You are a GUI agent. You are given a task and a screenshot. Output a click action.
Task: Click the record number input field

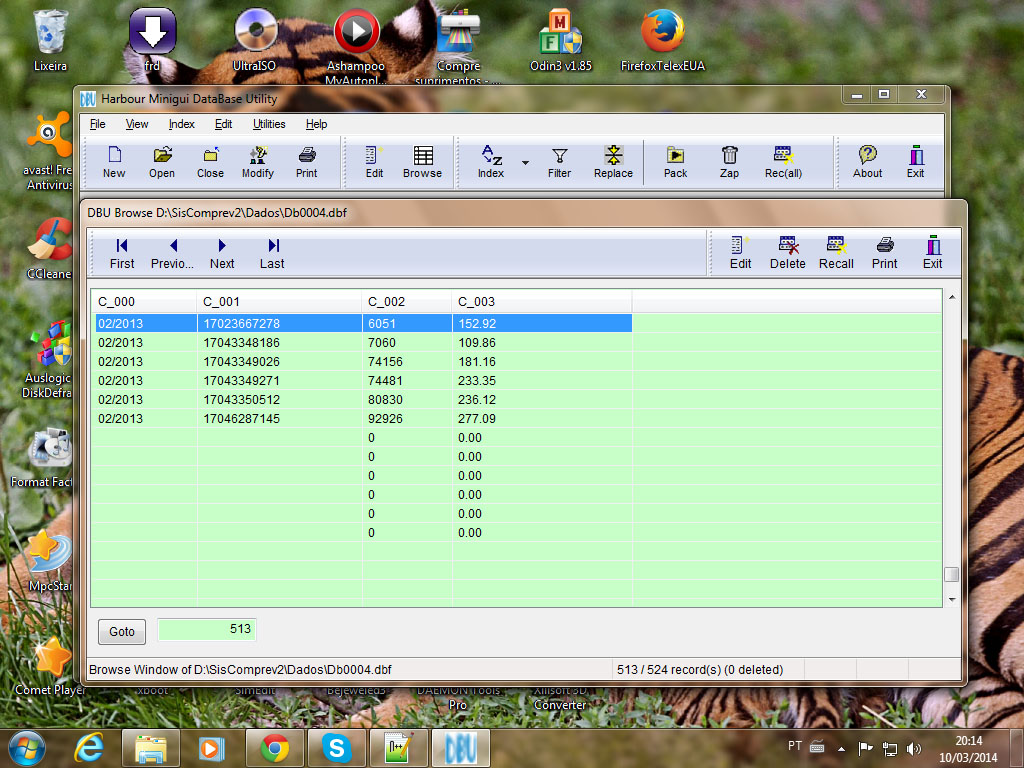206,630
